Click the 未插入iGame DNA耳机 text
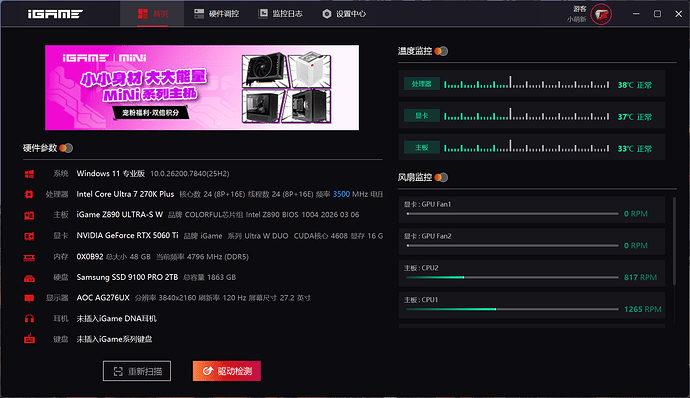This screenshot has width=690, height=398. tap(117, 319)
